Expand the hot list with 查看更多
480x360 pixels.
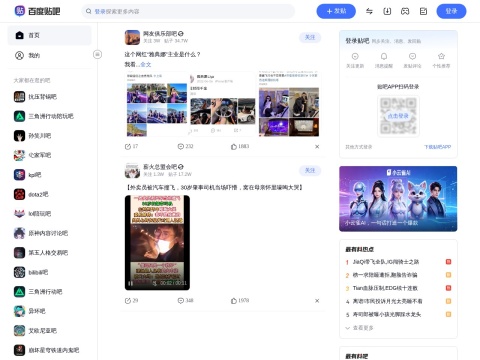click(359, 328)
